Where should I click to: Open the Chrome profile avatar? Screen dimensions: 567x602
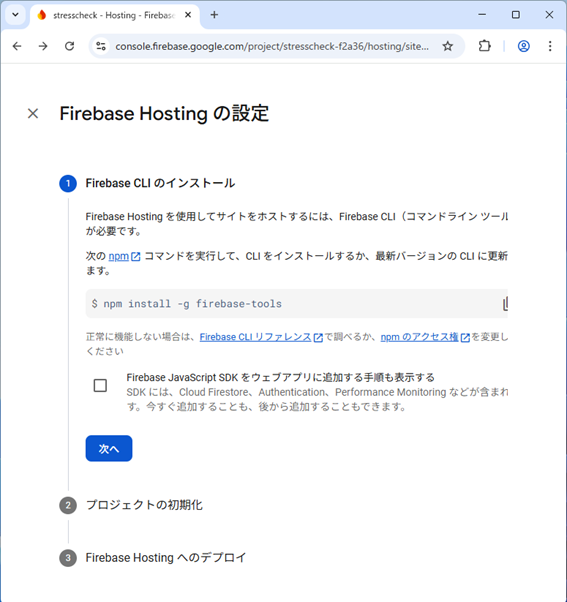[x=524, y=46]
